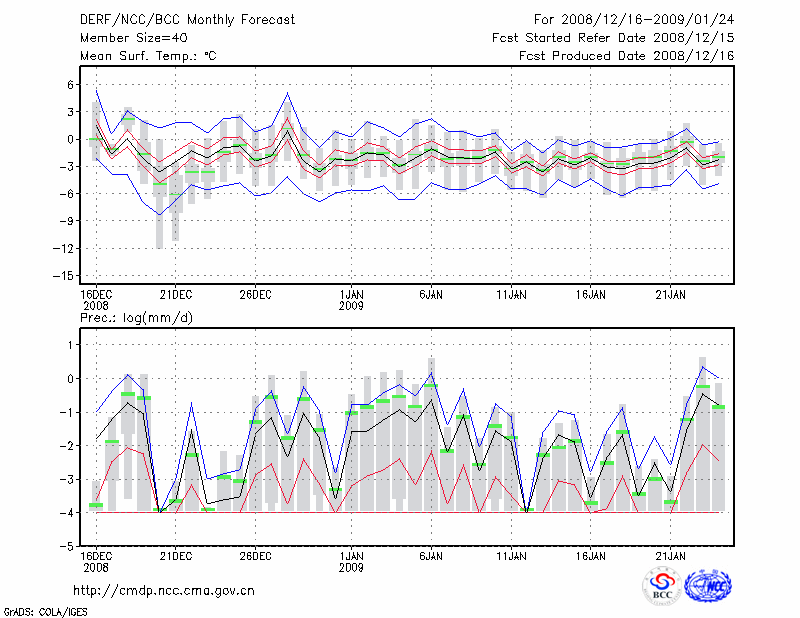Click 16DEC 2008 label under precipitation chart

pos(96,560)
